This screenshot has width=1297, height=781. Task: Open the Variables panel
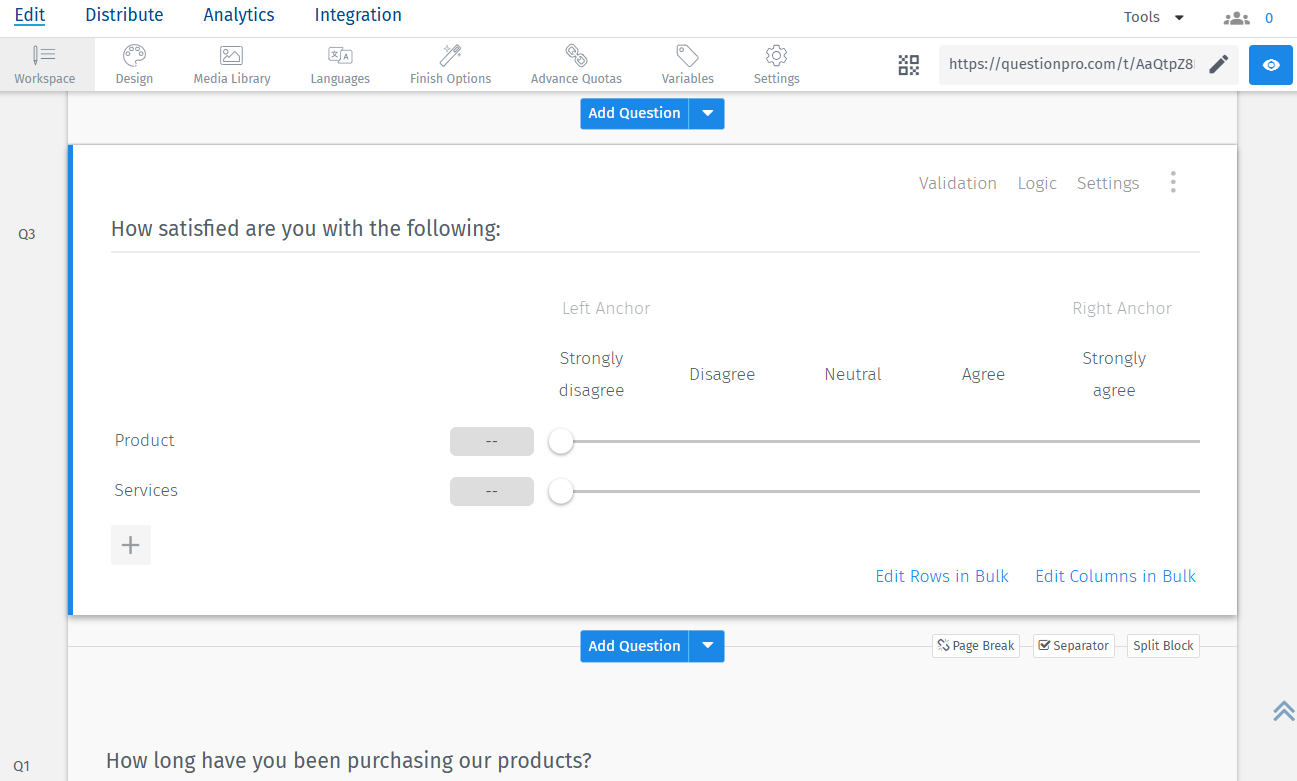[x=687, y=63]
